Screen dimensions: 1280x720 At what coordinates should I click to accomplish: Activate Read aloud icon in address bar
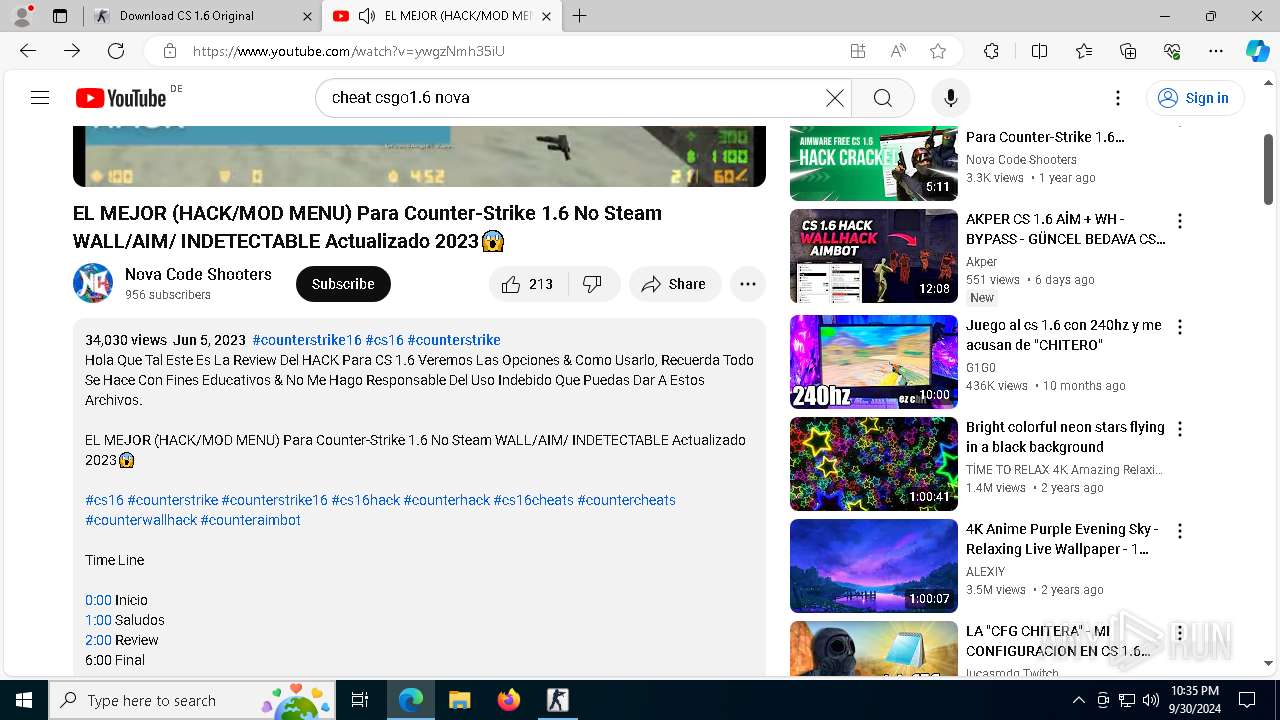pyautogui.click(x=898, y=51)
